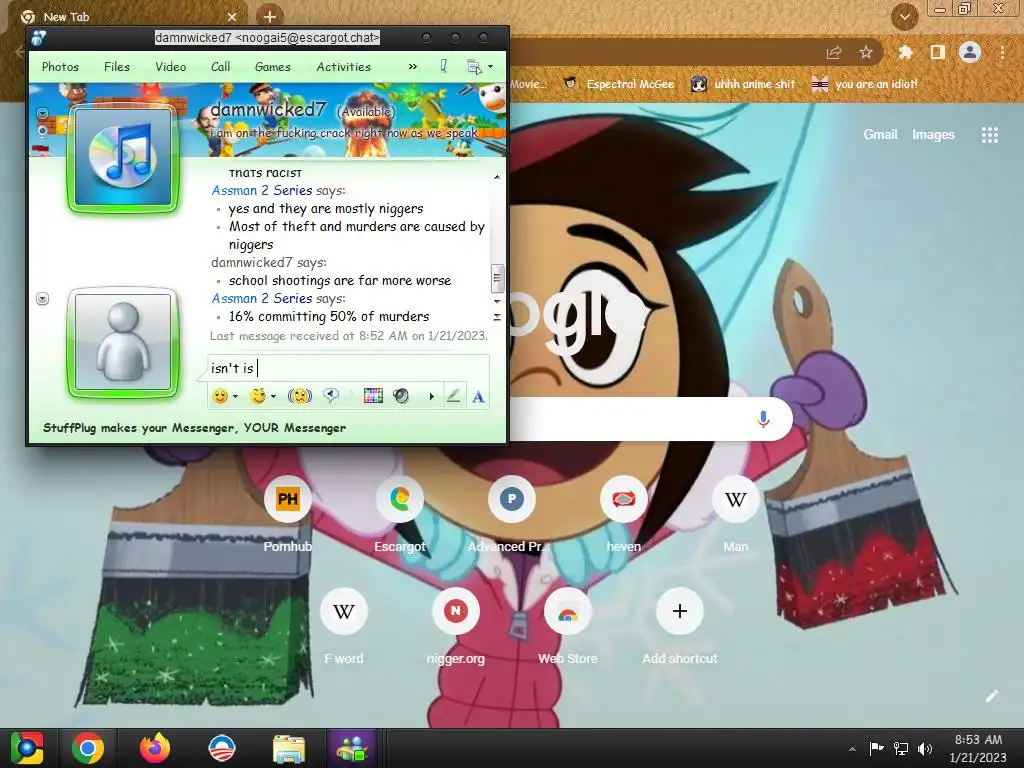Open the Web Store shortcut tile
Viewport: 1024px width, 768px height.
click(568, 628)
